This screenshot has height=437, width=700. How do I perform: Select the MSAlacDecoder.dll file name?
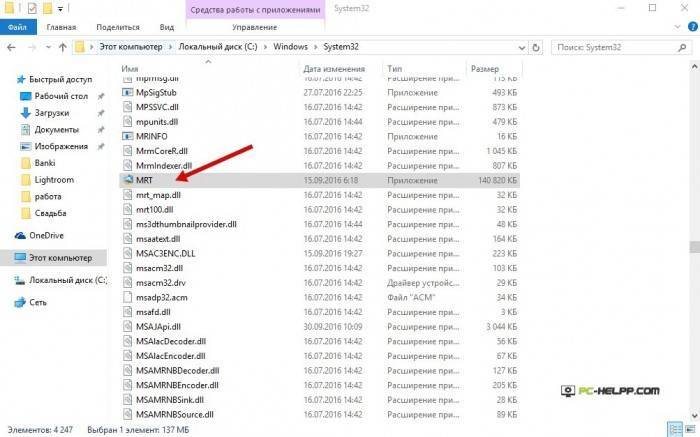[171, 341]
